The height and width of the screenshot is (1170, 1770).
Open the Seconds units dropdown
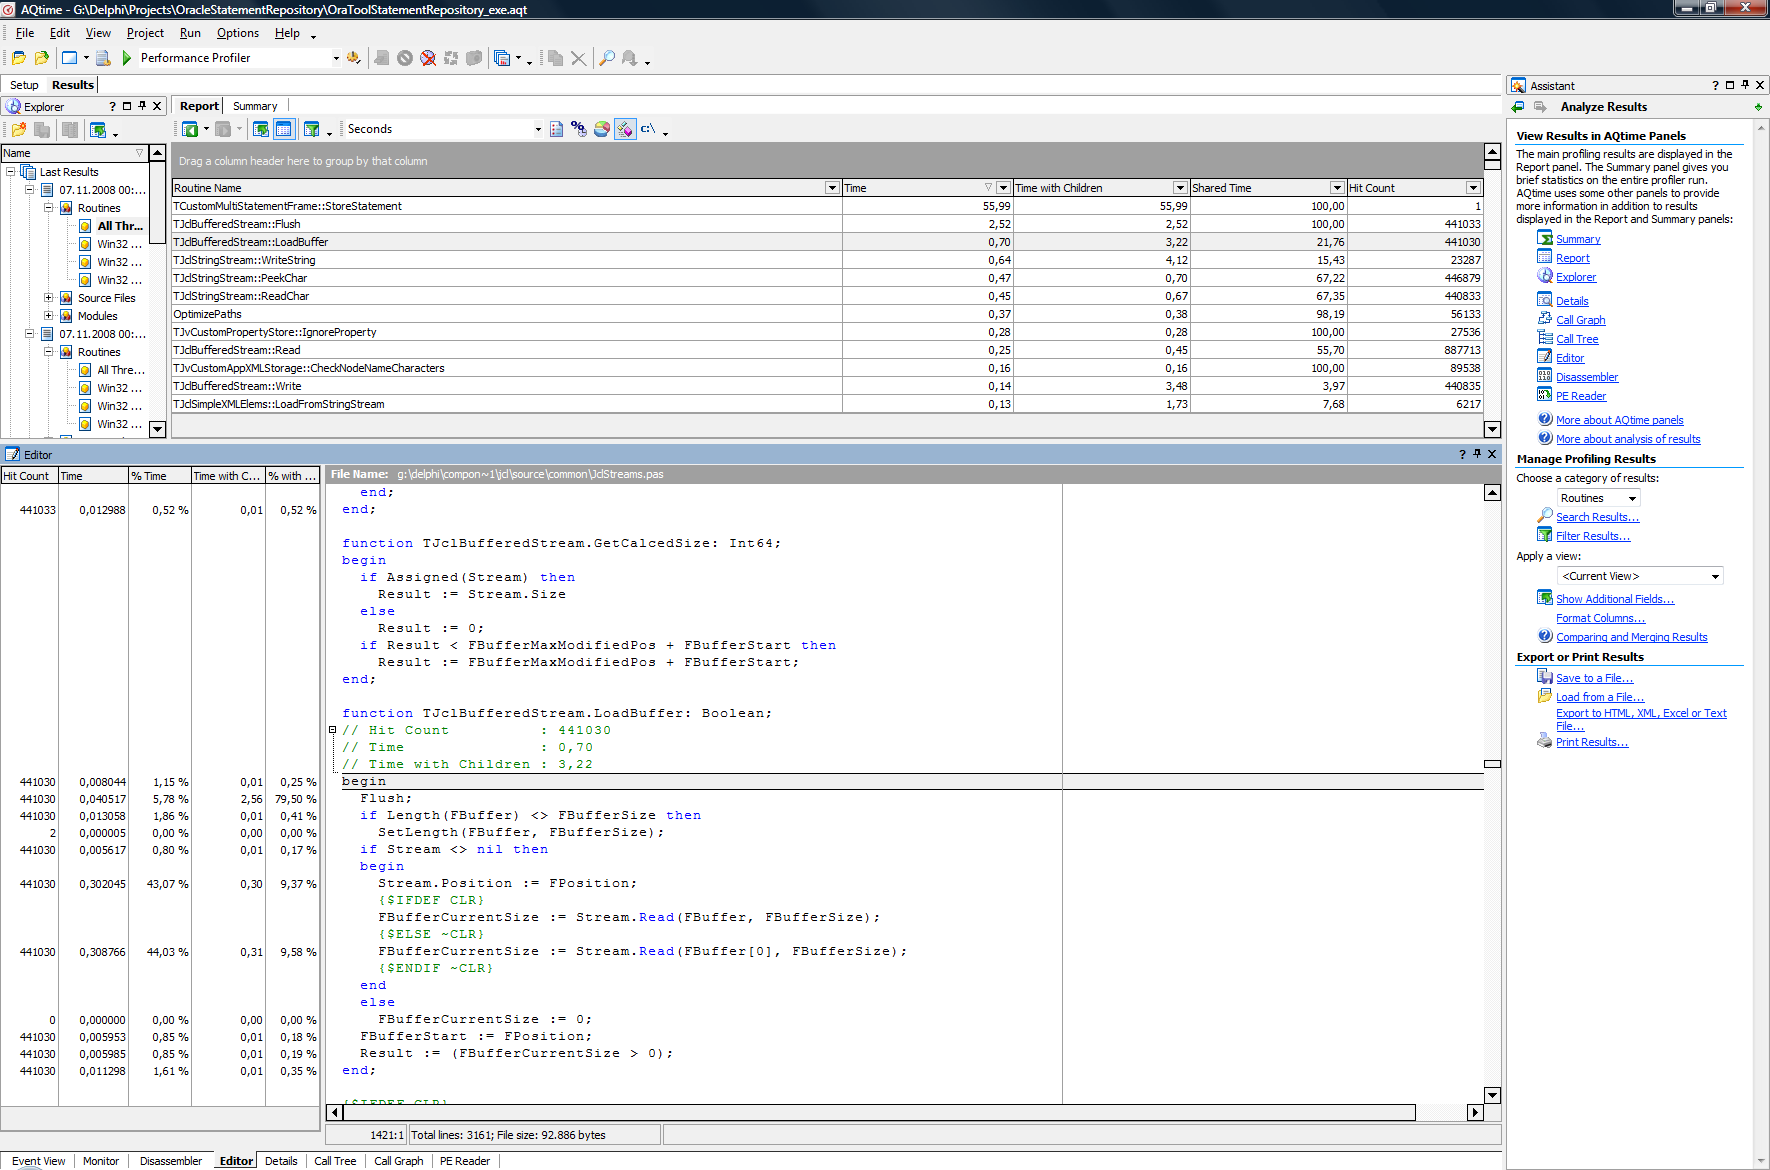coord(538,129)
